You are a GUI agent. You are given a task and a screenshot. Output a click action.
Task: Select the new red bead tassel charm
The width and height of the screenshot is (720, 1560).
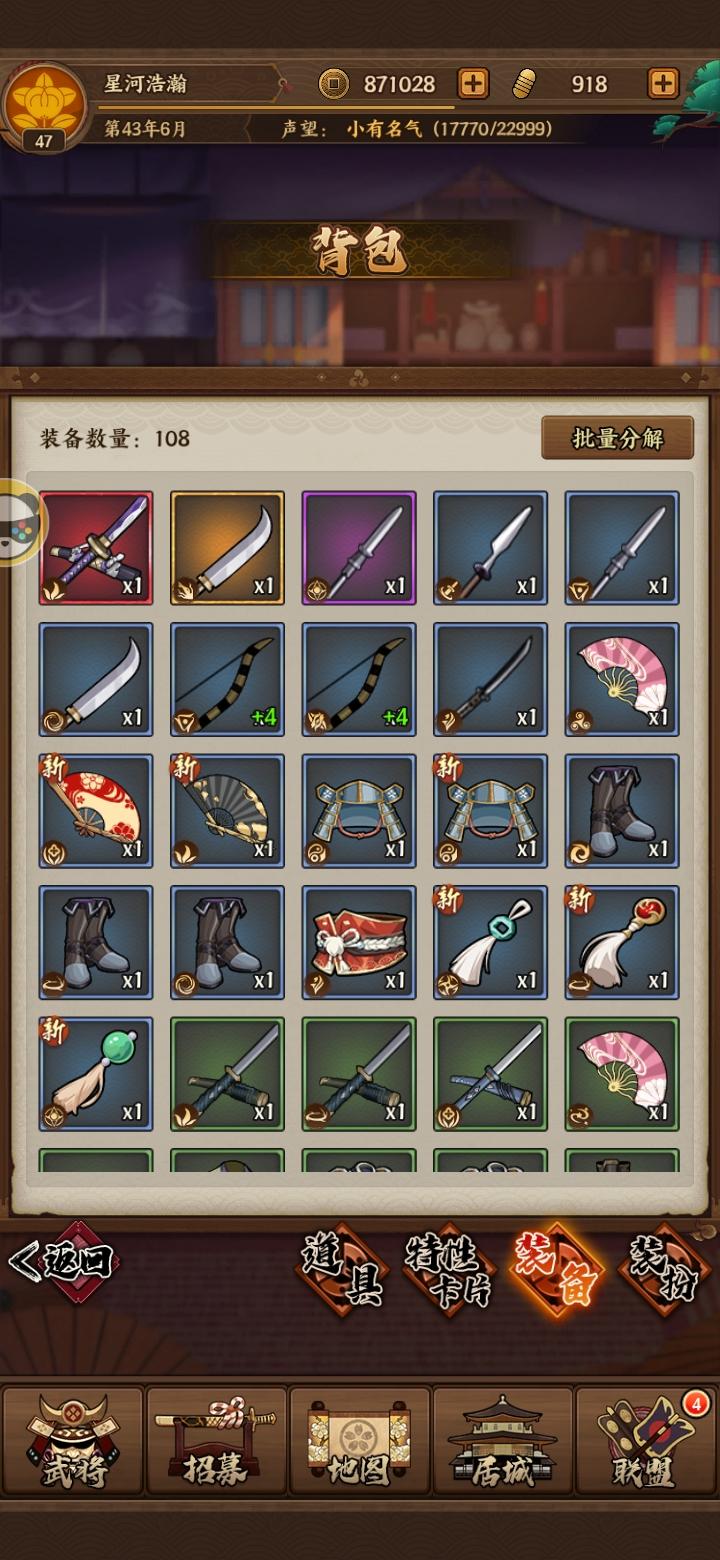coord(622,943)
